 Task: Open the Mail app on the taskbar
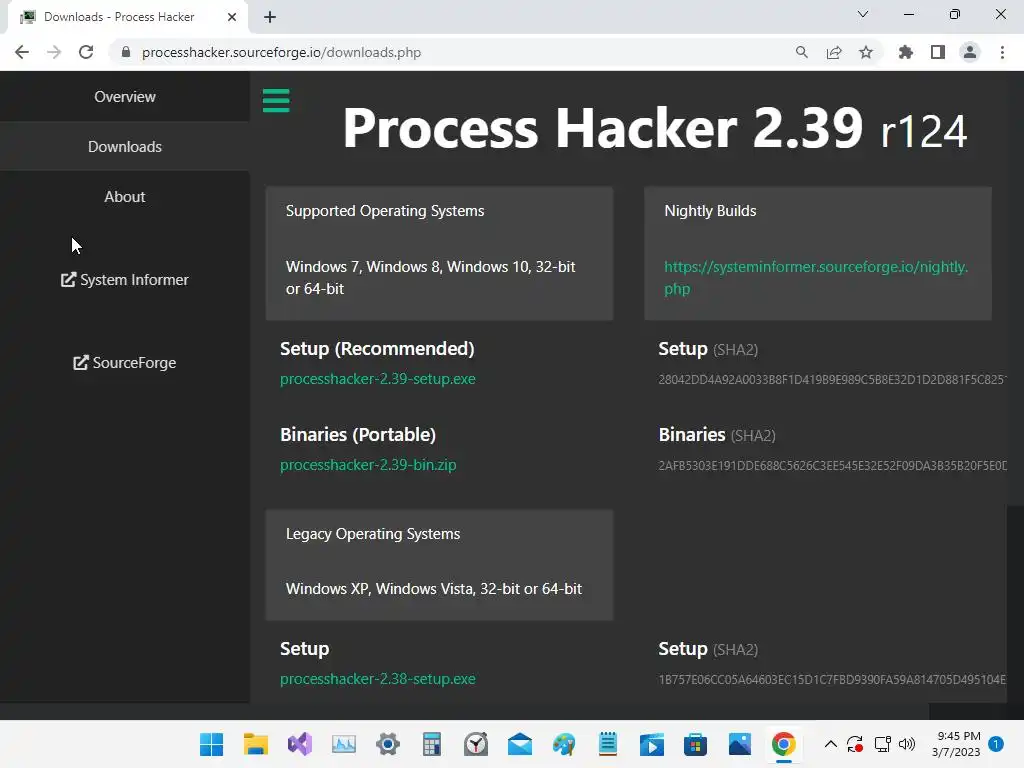(x=520, y=744)
